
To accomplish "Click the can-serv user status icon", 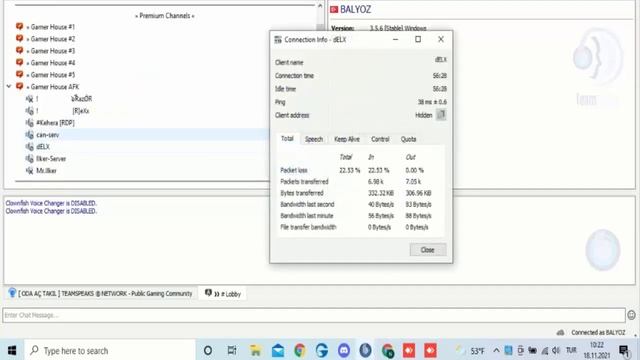I will [x=29, y=135].
